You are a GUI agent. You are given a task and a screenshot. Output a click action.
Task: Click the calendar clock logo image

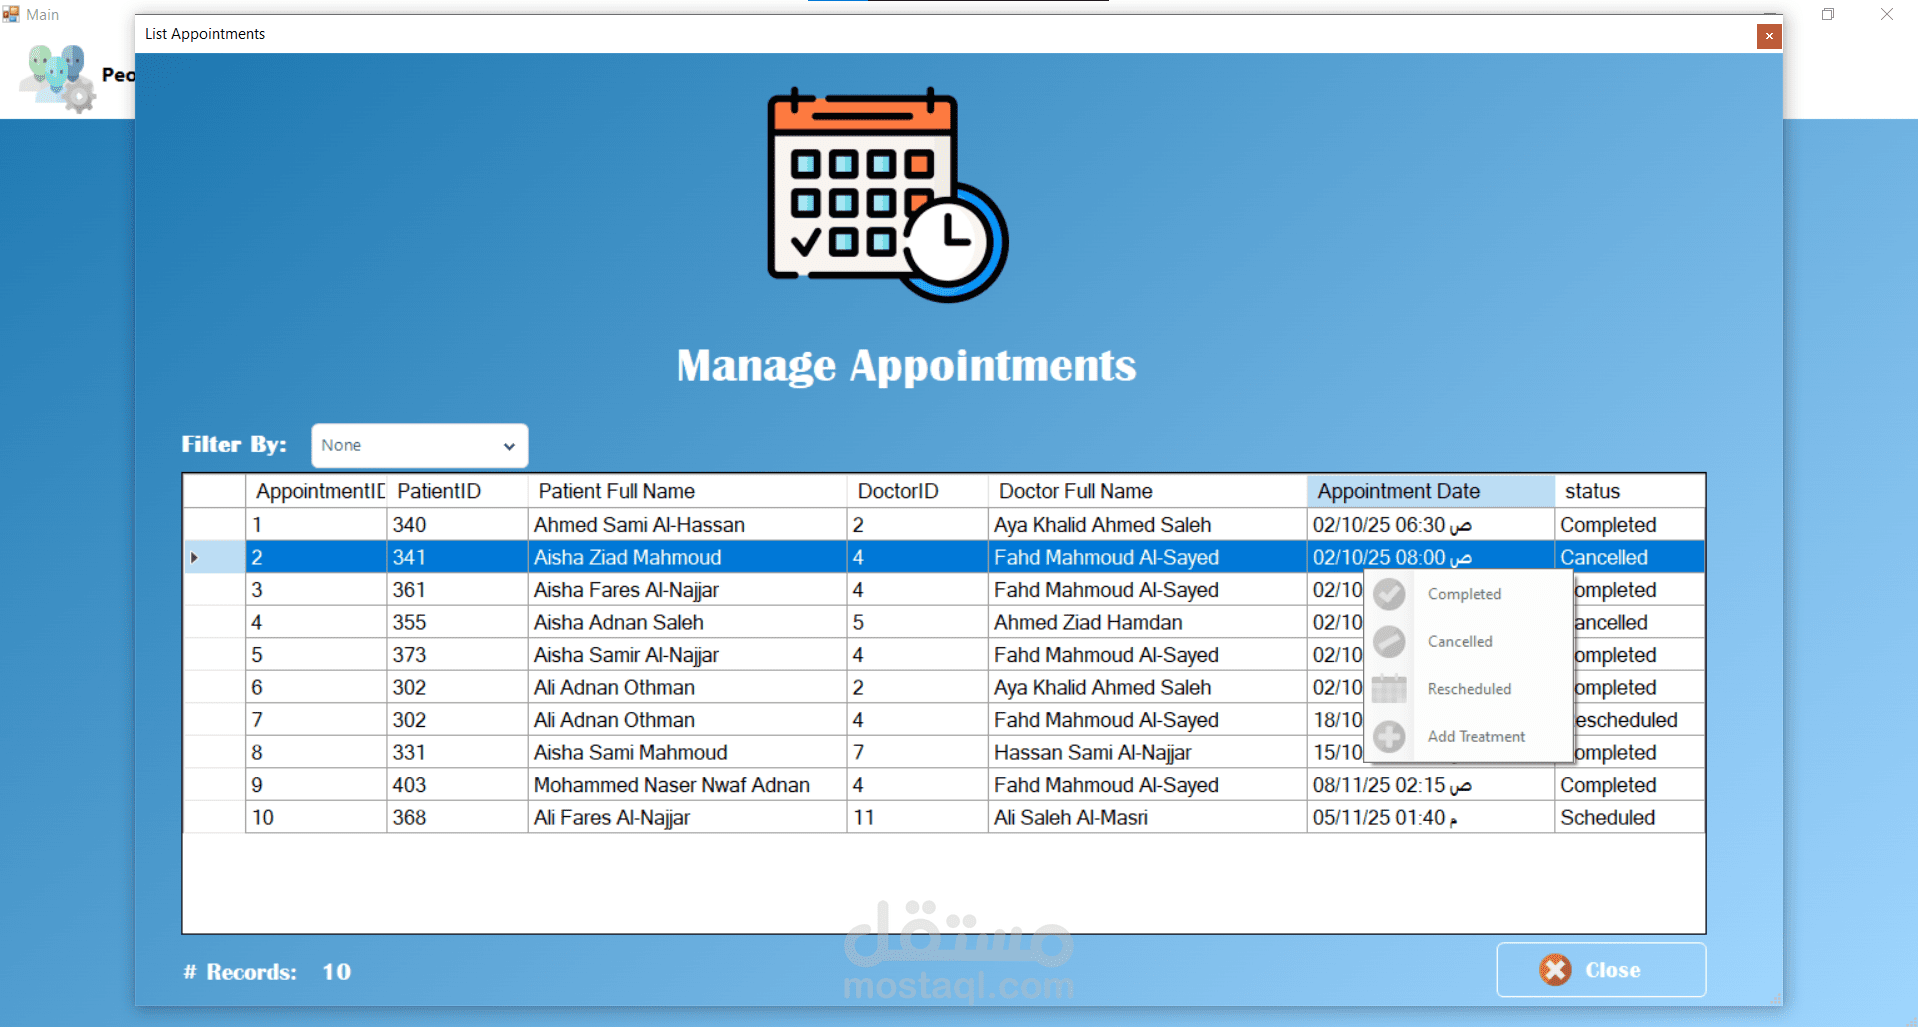(888, 194)
